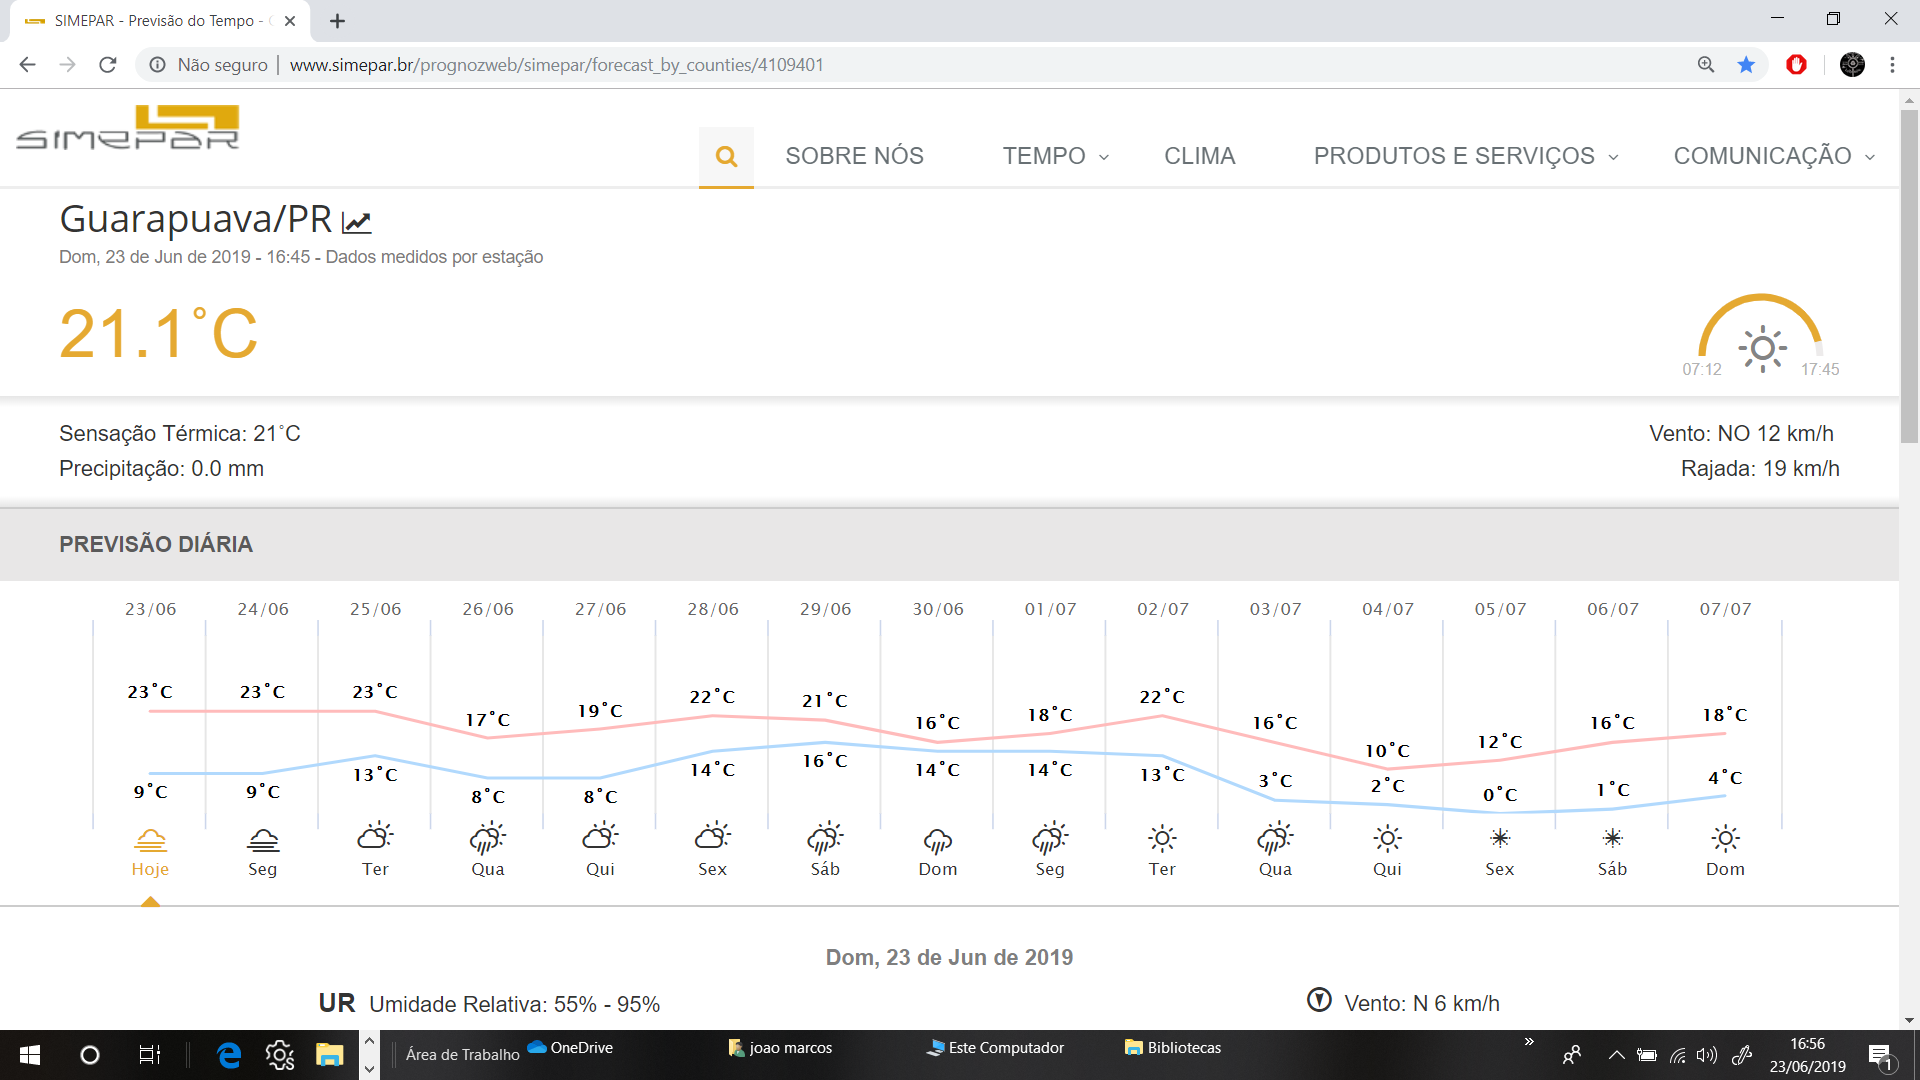Click the 21.1°C current temperature

tap(158, 333)
